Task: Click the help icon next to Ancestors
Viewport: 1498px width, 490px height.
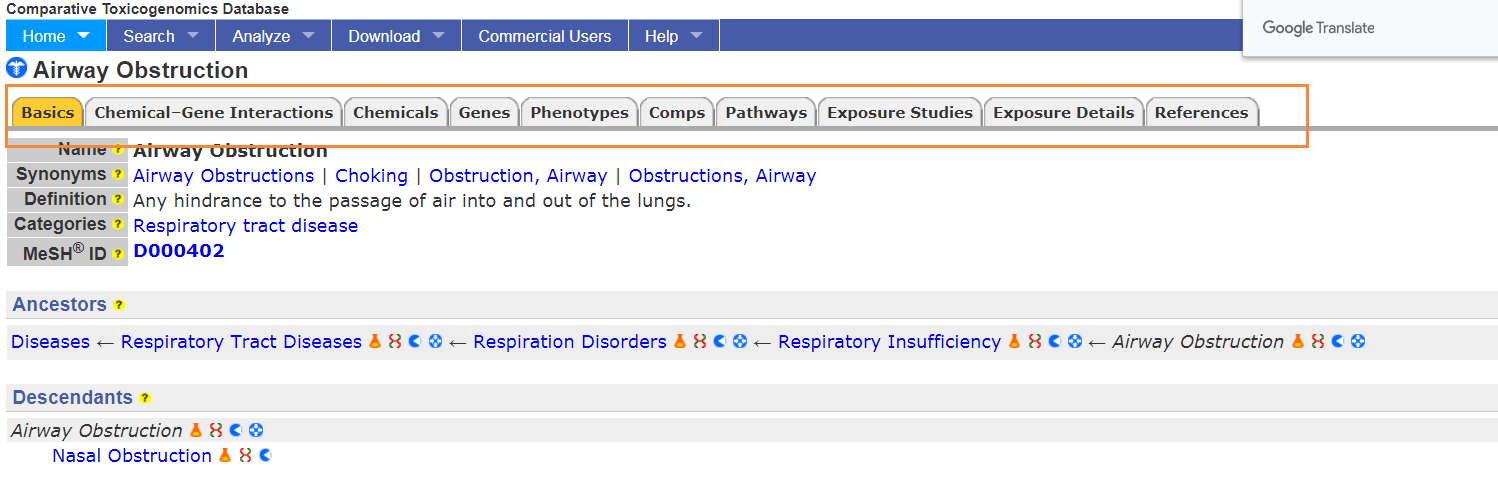Action: pyautogui.click(x=119, y=305)
